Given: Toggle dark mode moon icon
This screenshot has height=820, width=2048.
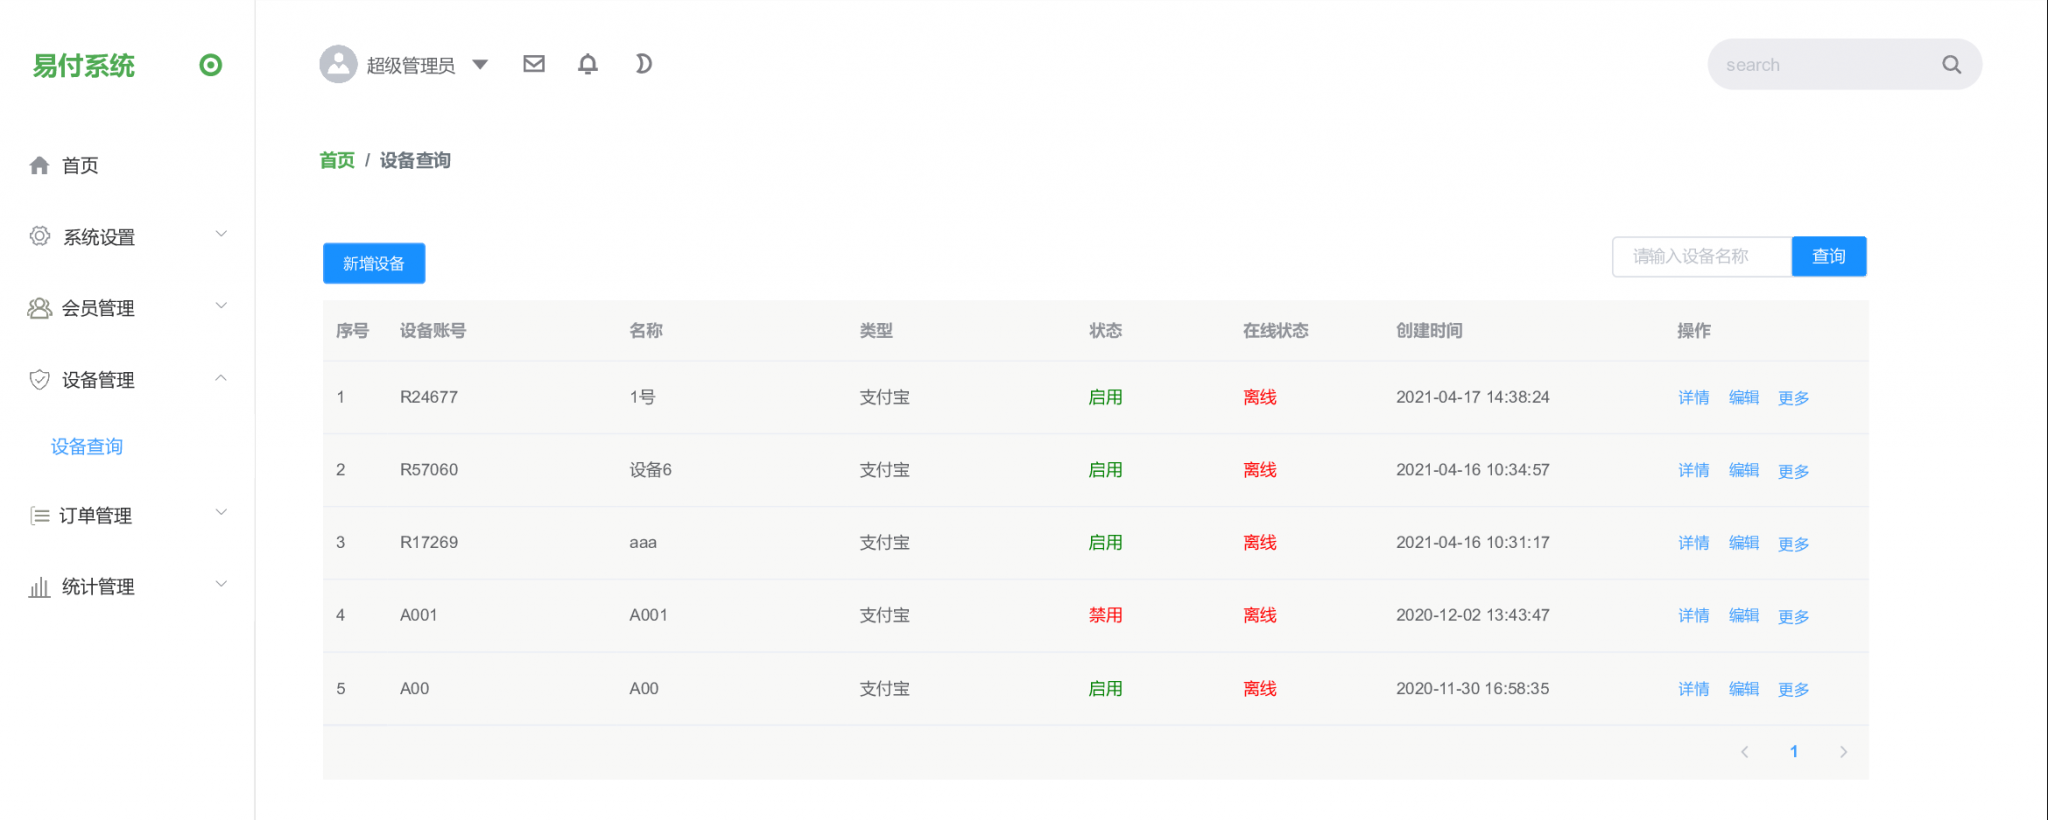Looking at the screenshot, I should click(643, 64).
